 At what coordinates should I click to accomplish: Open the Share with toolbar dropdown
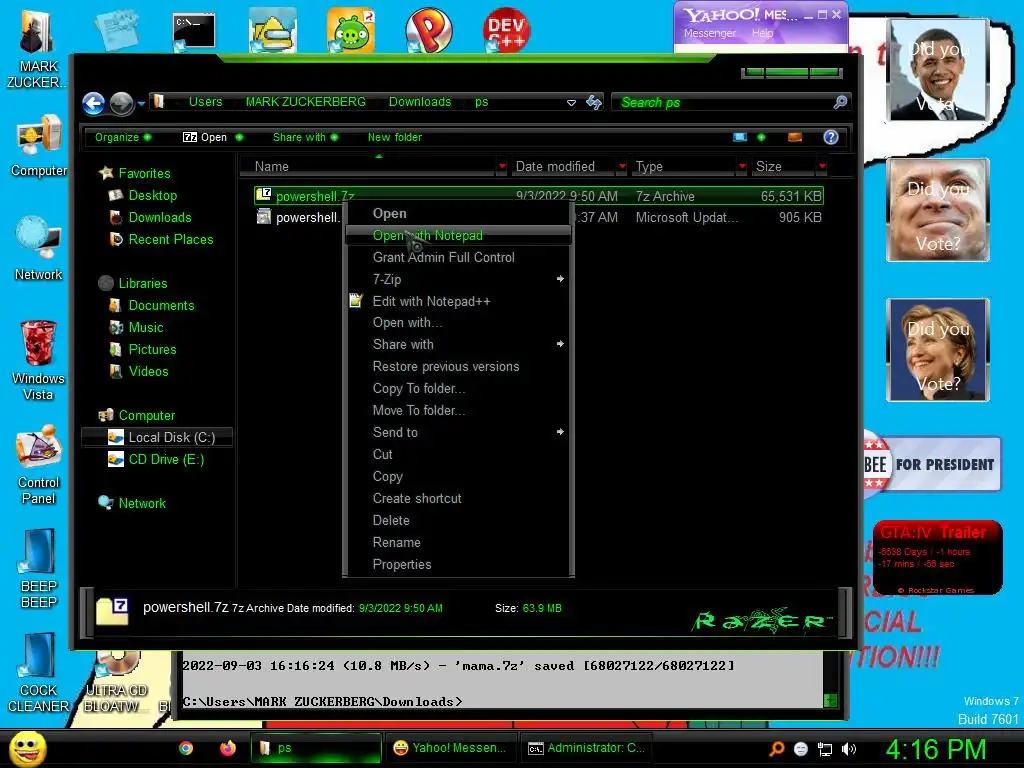click(306, 137)
